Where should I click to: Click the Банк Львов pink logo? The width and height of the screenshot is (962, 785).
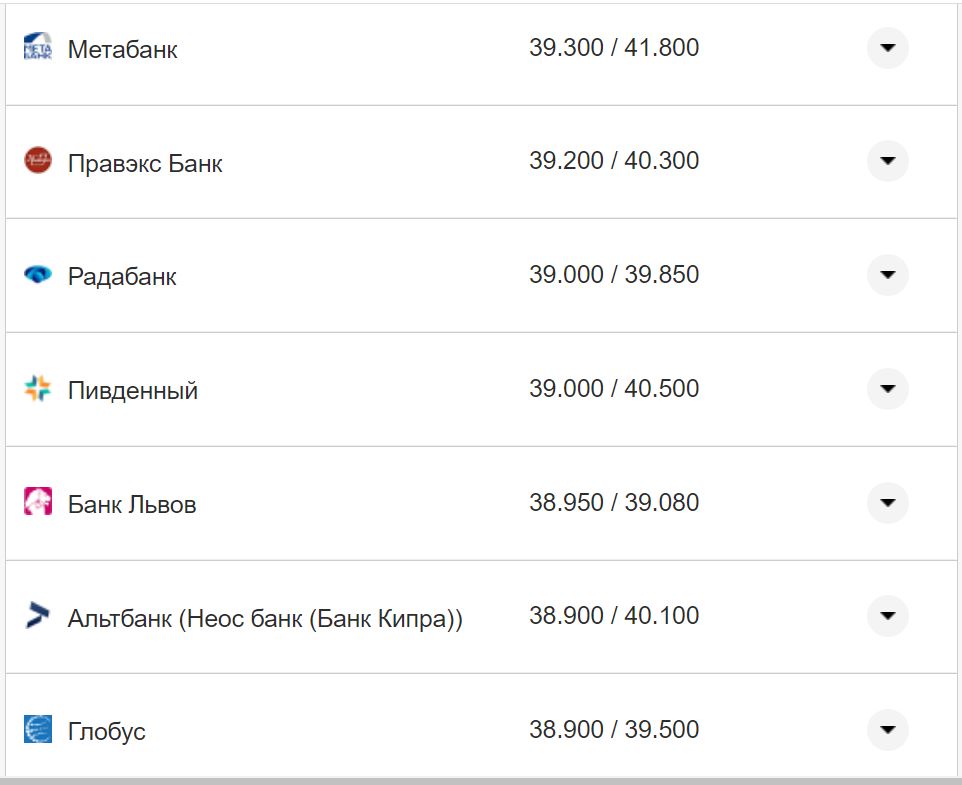point(38,502)
